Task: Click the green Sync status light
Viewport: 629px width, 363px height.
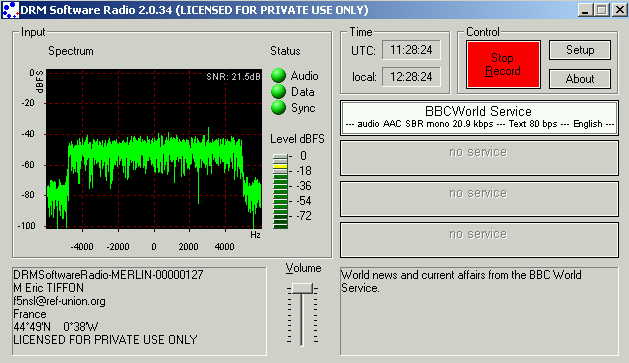Action: (x=278, y=107)
